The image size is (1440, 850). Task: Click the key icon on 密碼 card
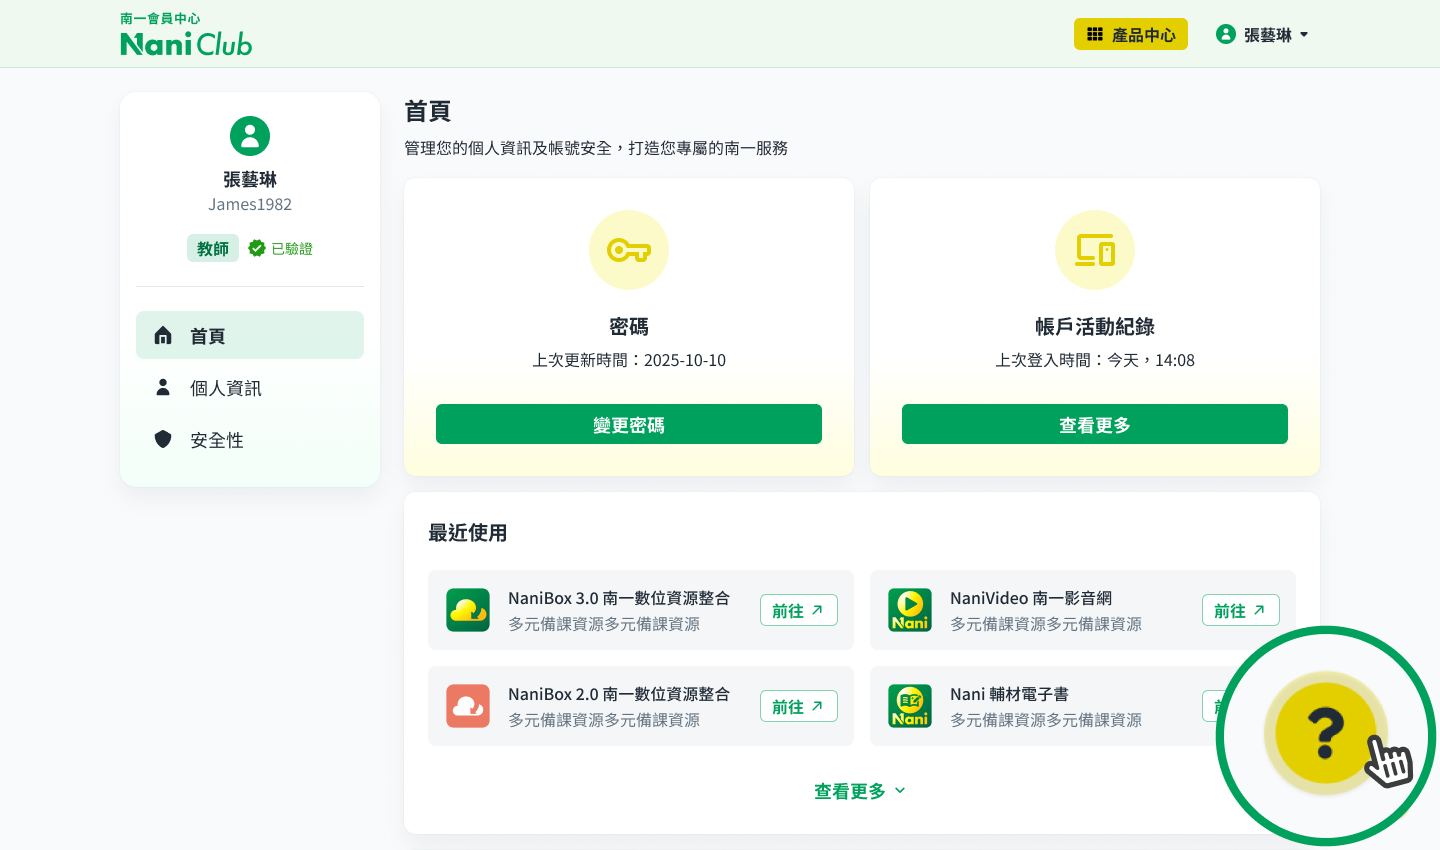click(629, 250)
